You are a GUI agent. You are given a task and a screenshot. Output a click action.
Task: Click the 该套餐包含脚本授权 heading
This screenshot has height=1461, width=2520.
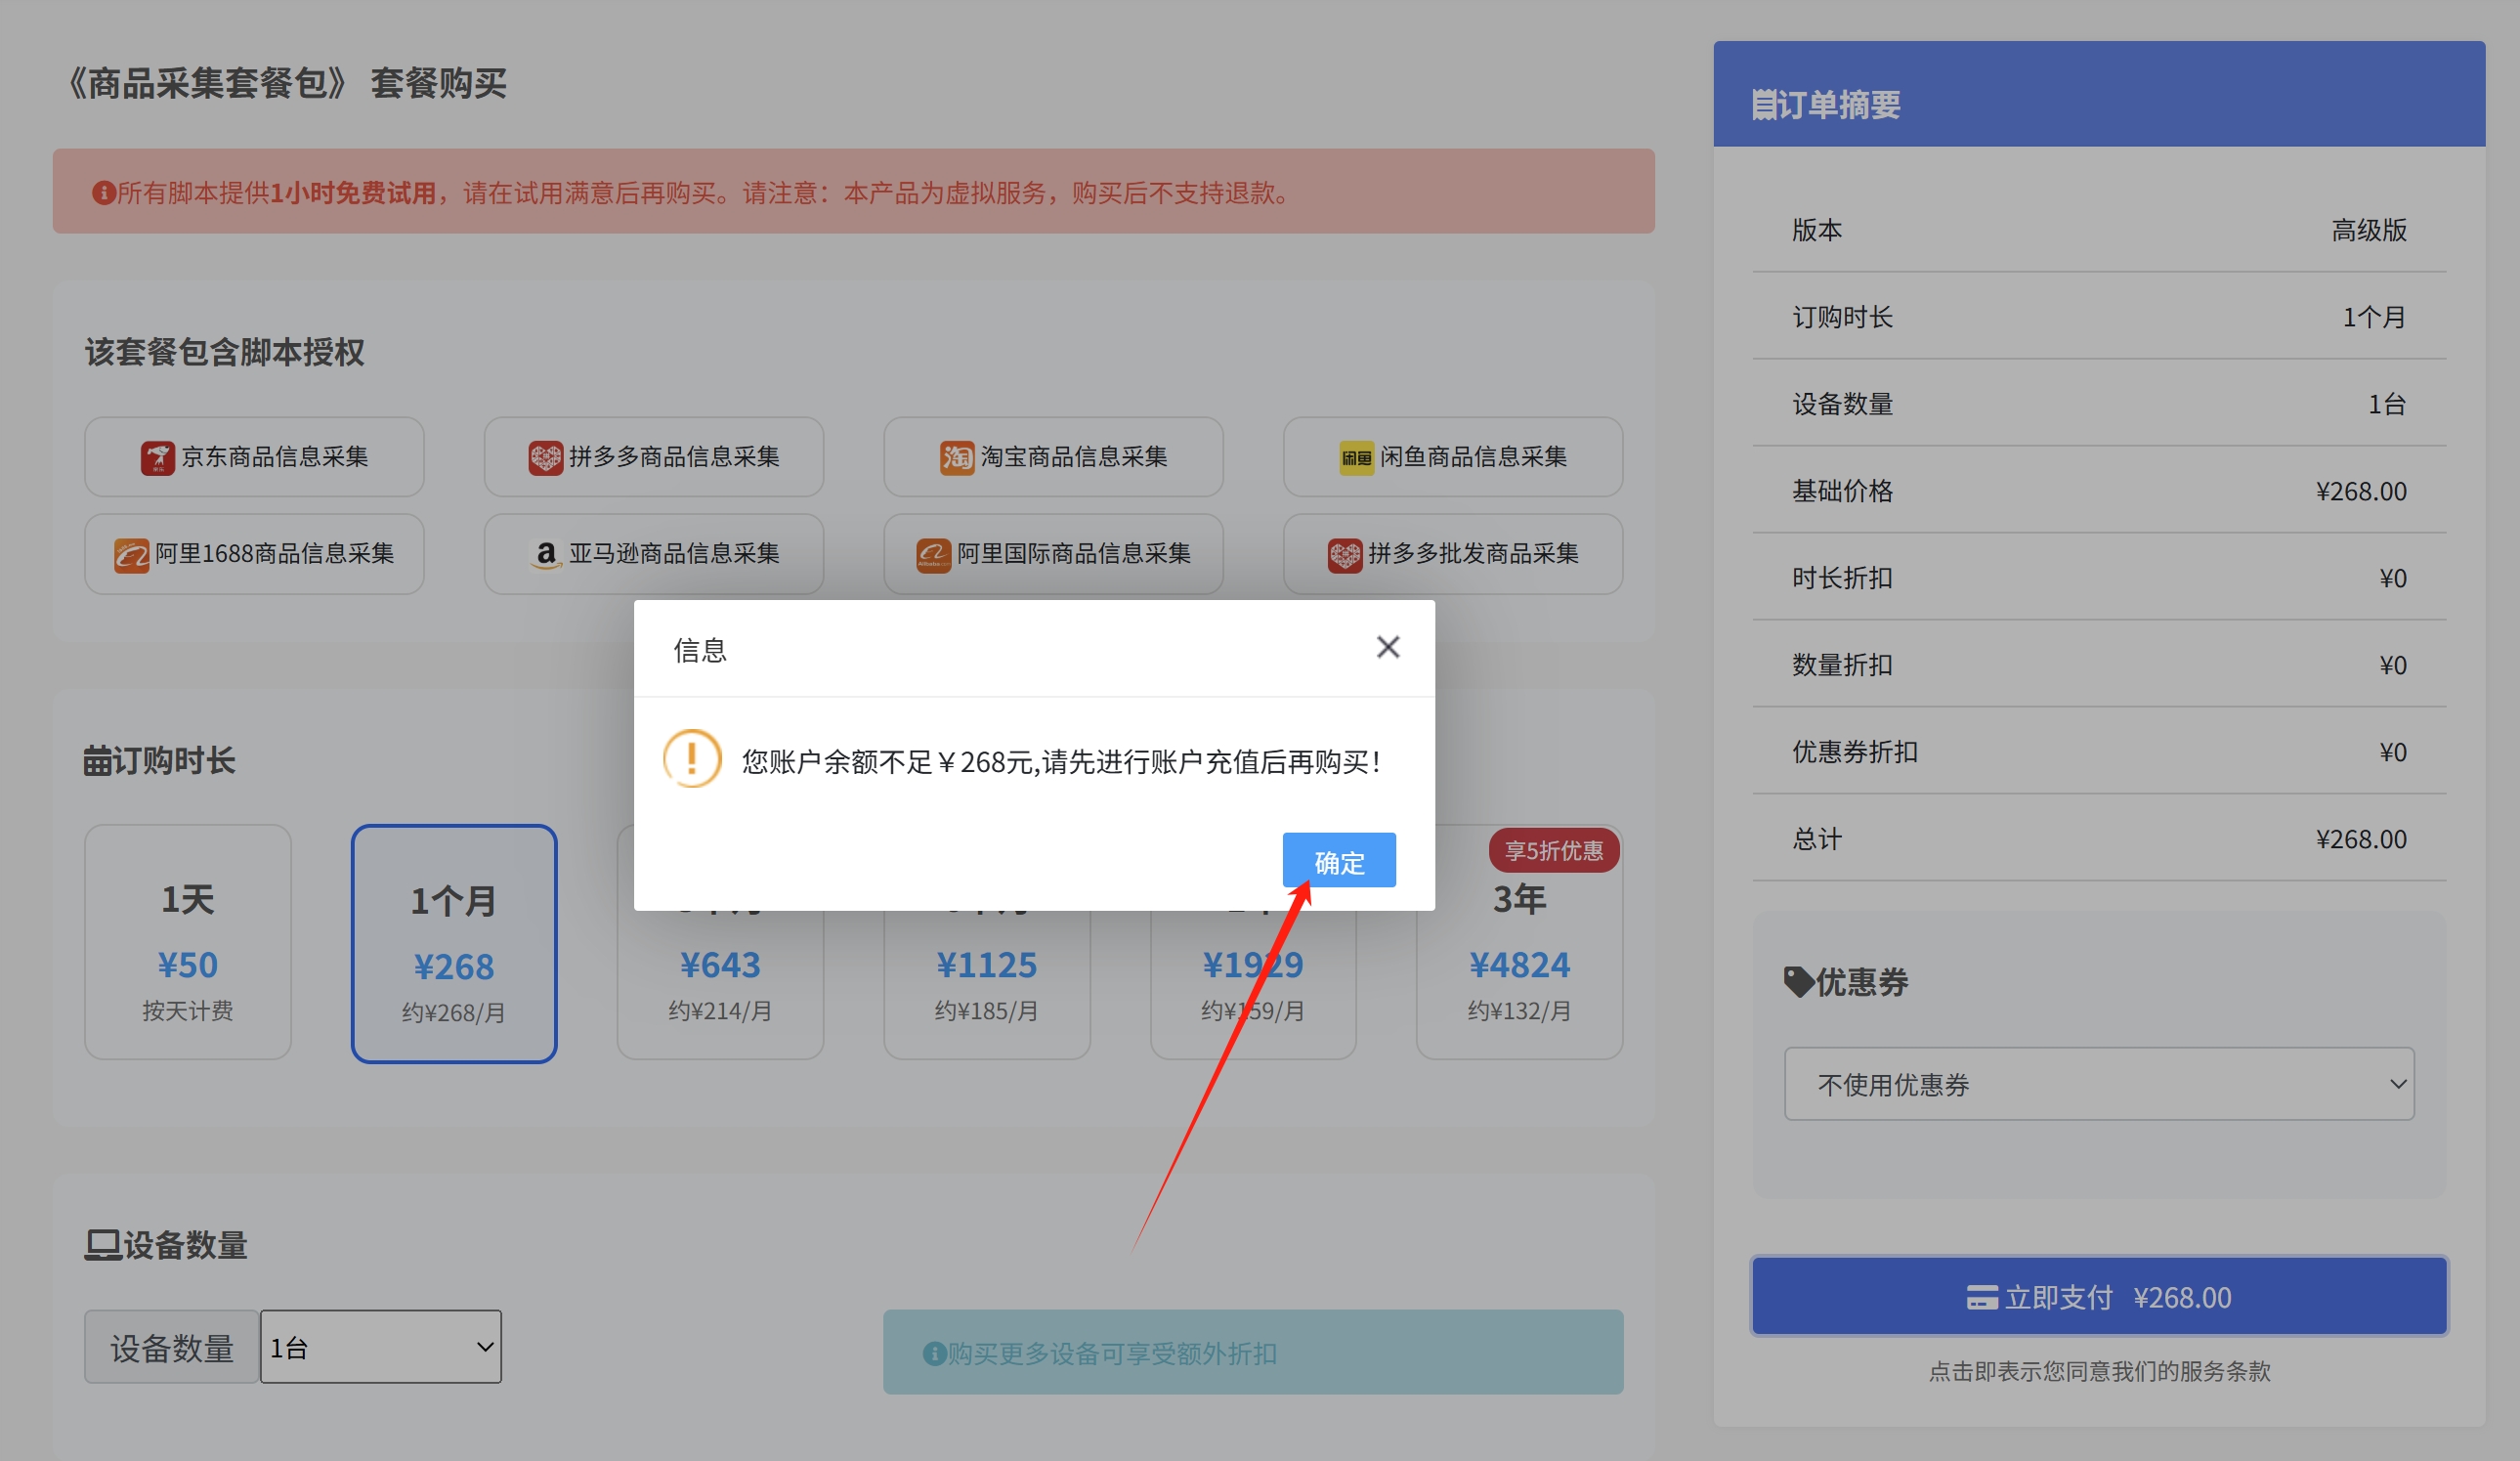click(x=224, y=352)
